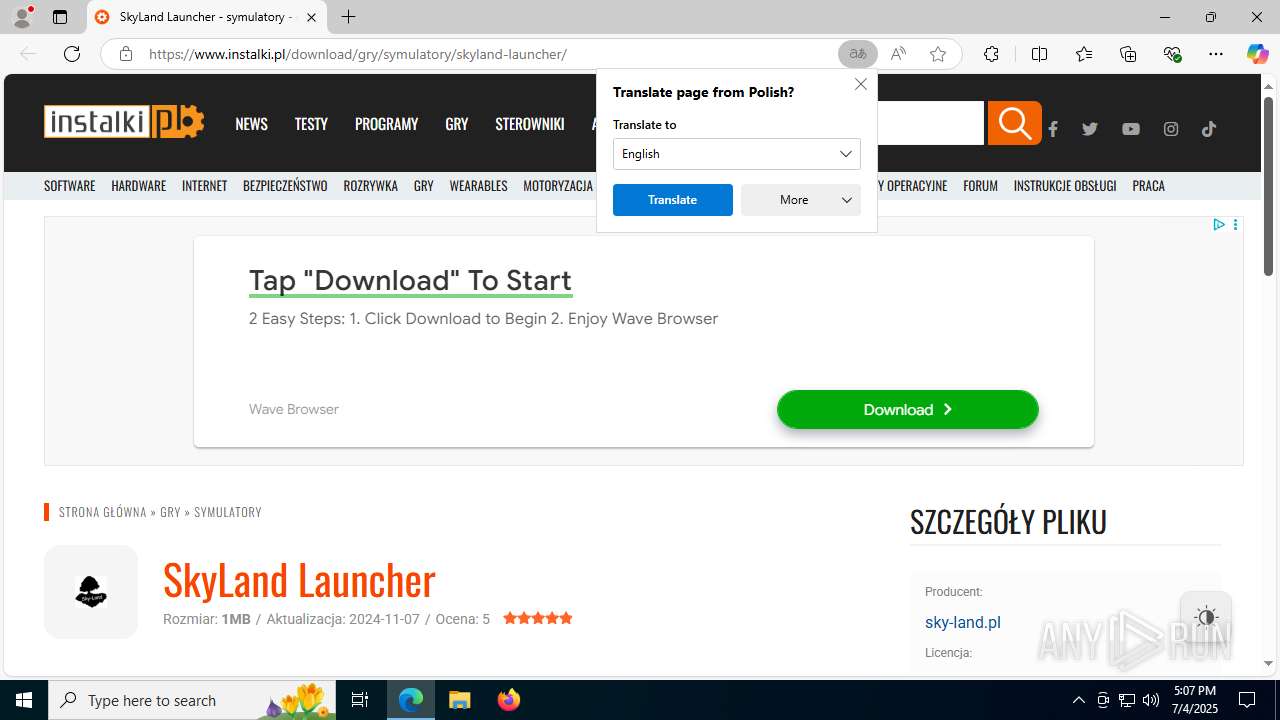The height and width of the screenshot is (720, 1280).
Task: Open Task View on taskbar
Action: [361, 700]
